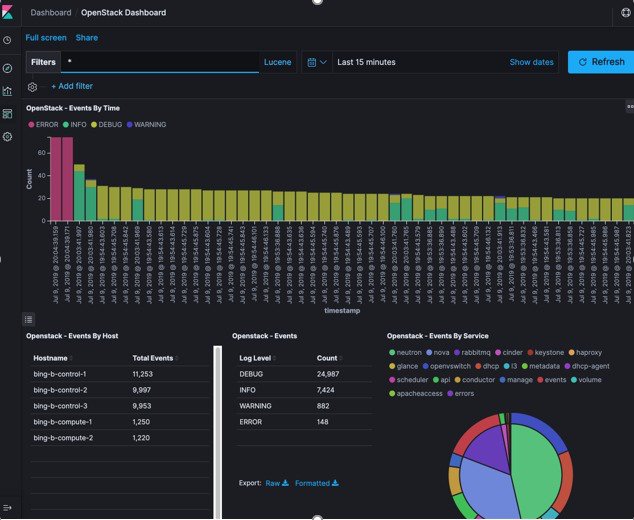Select dhcp-agent legend entry
Image resolution: width=634 pixels, height=520 pixels.
coord(587,366)
